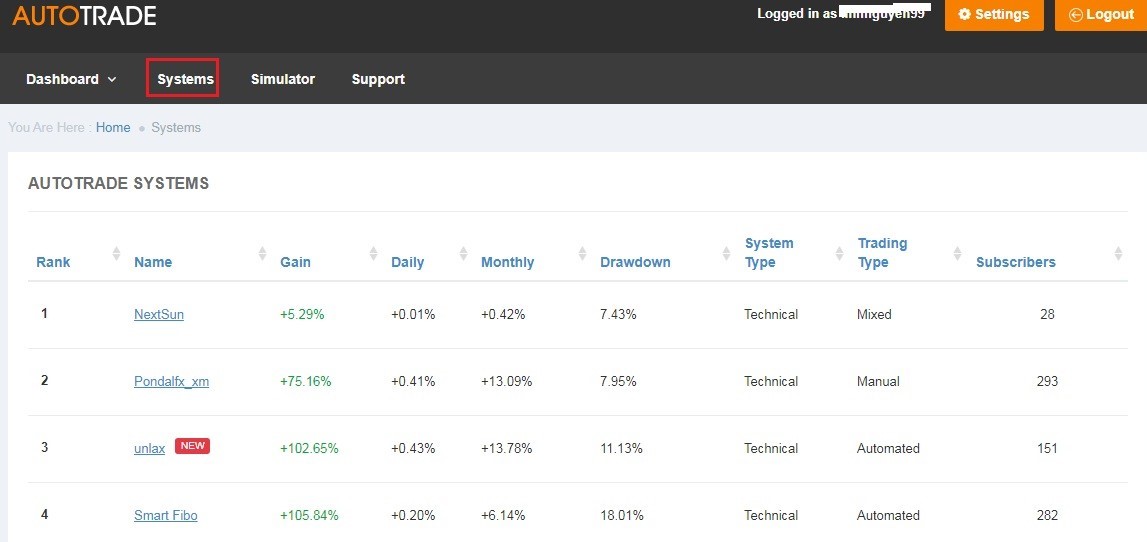The width and height of the screenshot is (1147, 542).
Task: Open the Smart Fibo system link
Action: pyautogui.click(x=165, y=515)
